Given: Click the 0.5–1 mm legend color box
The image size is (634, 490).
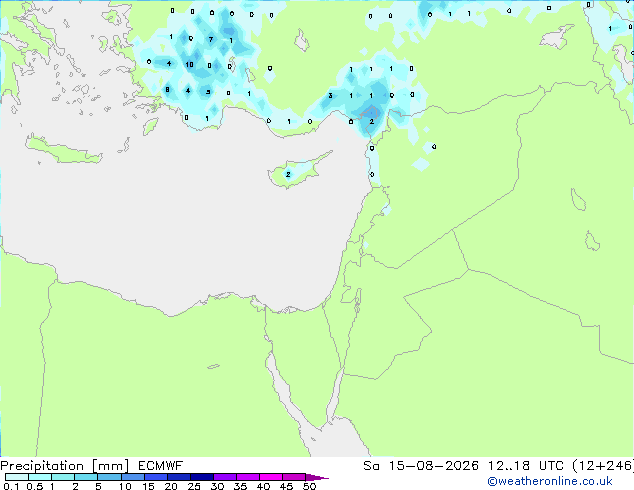Looking at the screenshot, I should 40,477.
